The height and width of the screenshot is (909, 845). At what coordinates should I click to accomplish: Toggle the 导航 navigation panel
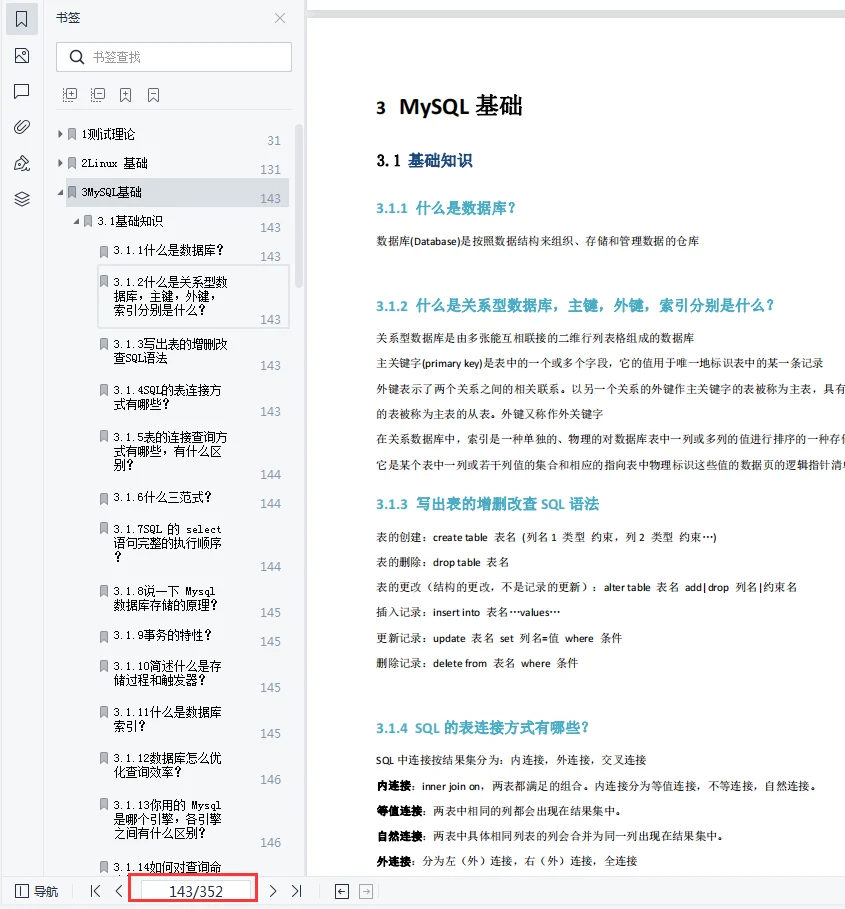click(37, 890)
